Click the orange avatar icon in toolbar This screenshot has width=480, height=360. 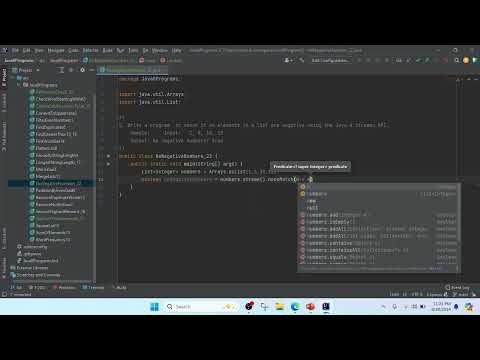[x=466, y=60]
